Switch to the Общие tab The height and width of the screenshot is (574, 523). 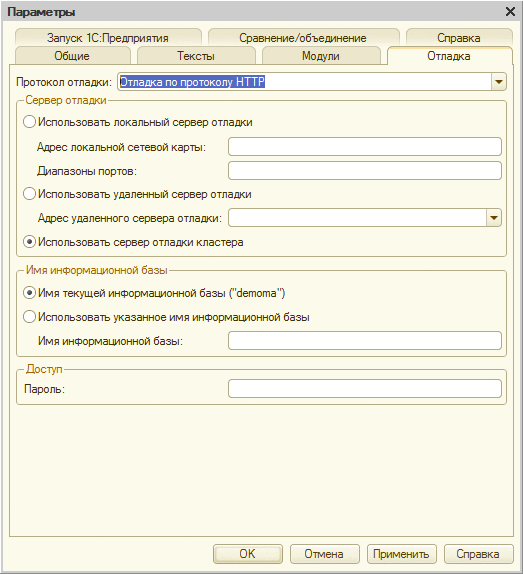(72, 56)
